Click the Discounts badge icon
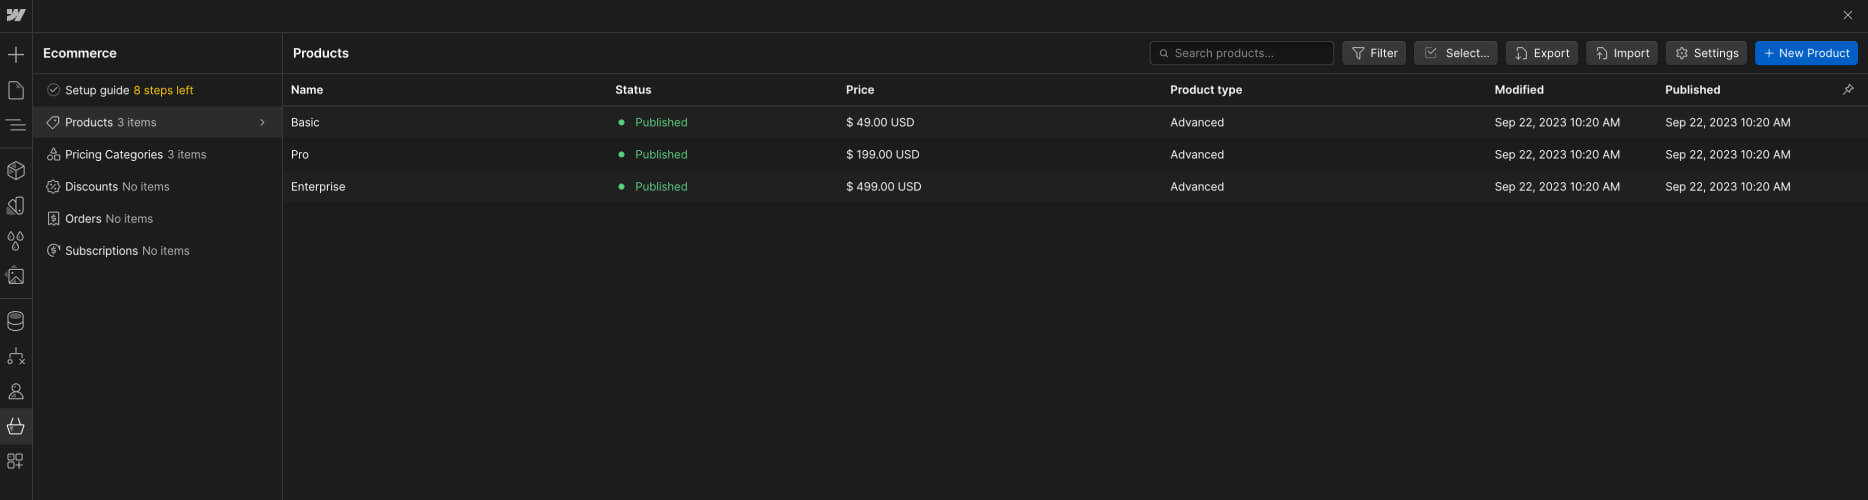Viewport: 1868px width, 500px height. point(54,186)
